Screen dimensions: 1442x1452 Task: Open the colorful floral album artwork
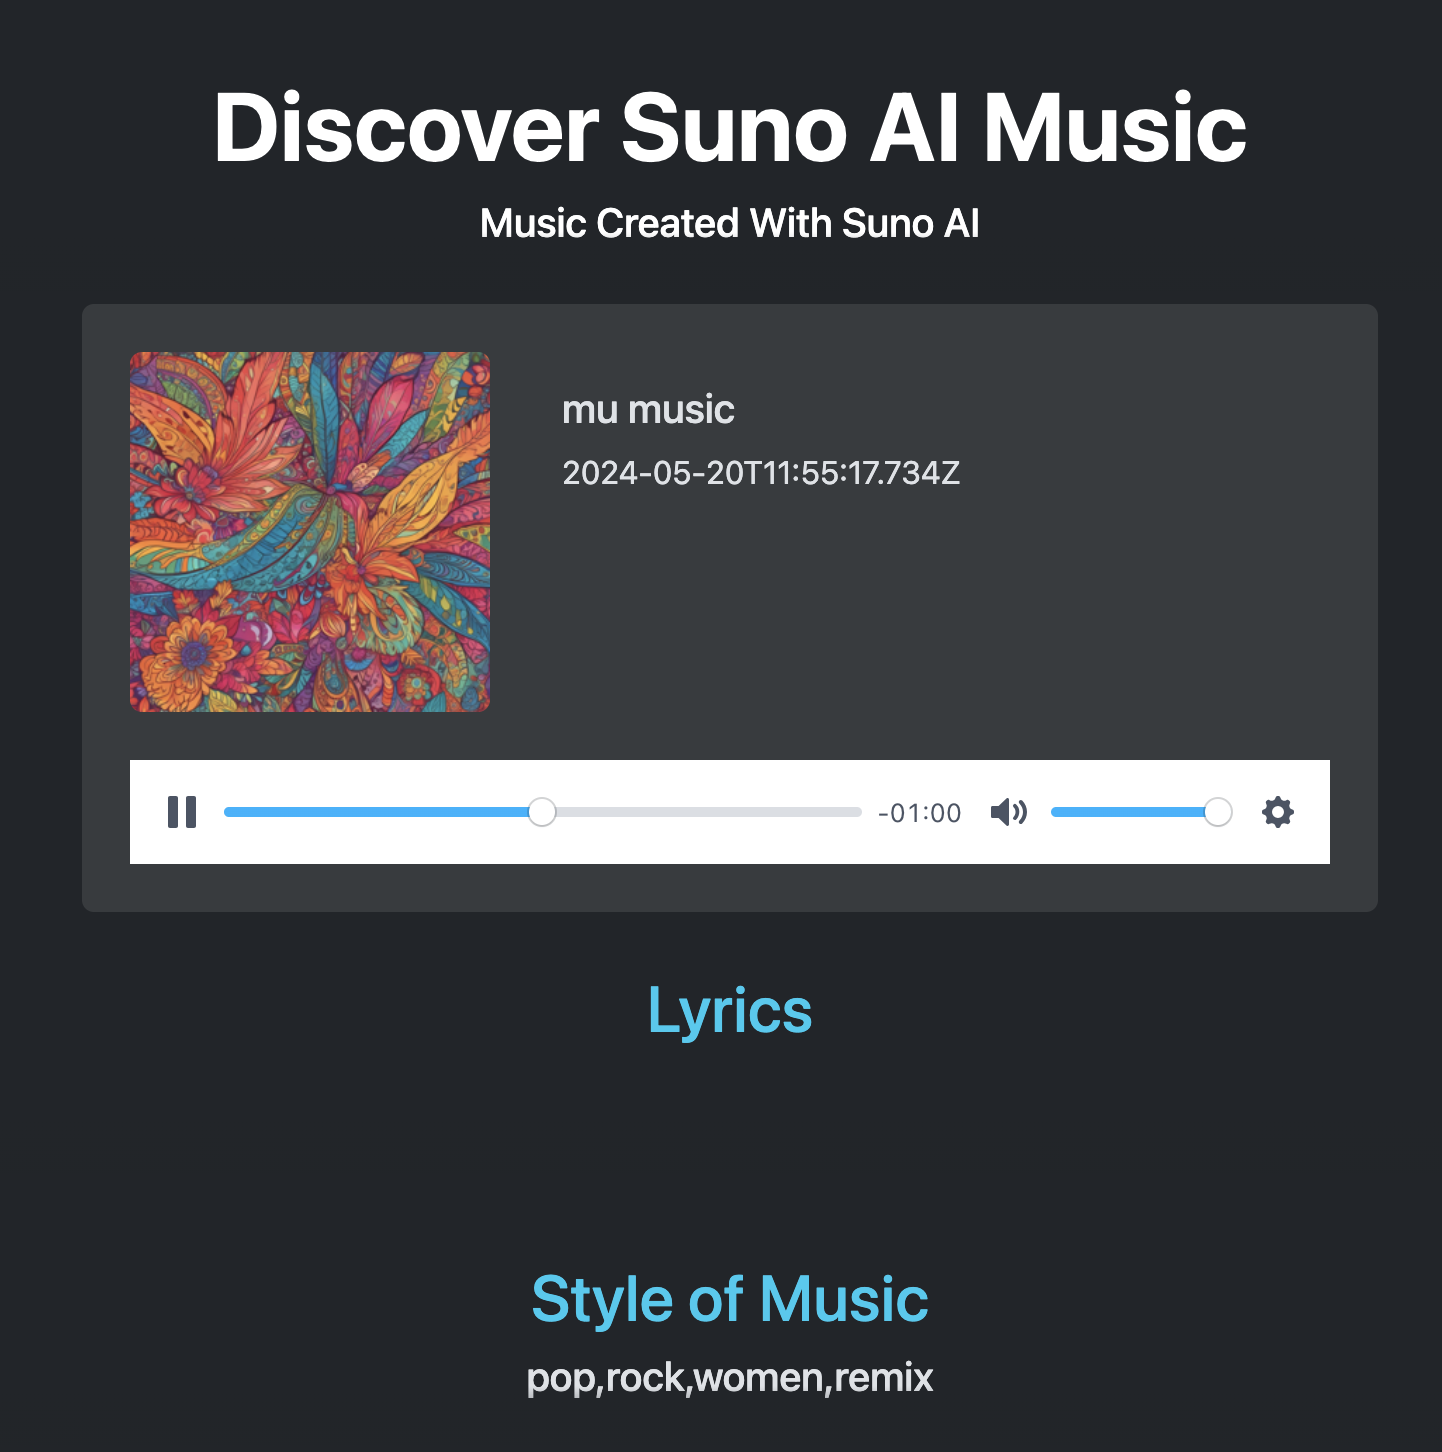click(310, 532)
